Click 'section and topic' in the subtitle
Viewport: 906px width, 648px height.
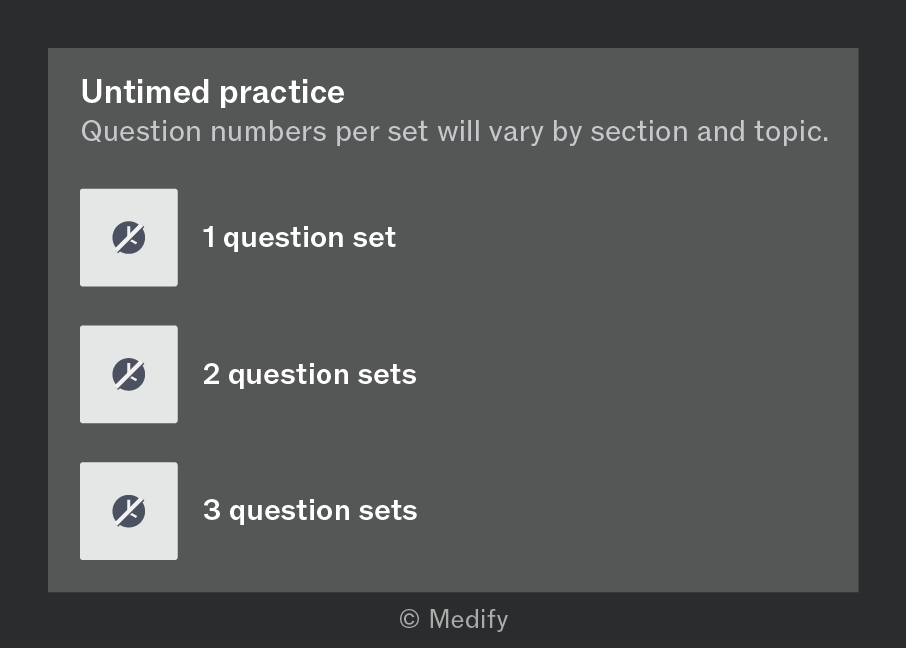pos(710,132)
